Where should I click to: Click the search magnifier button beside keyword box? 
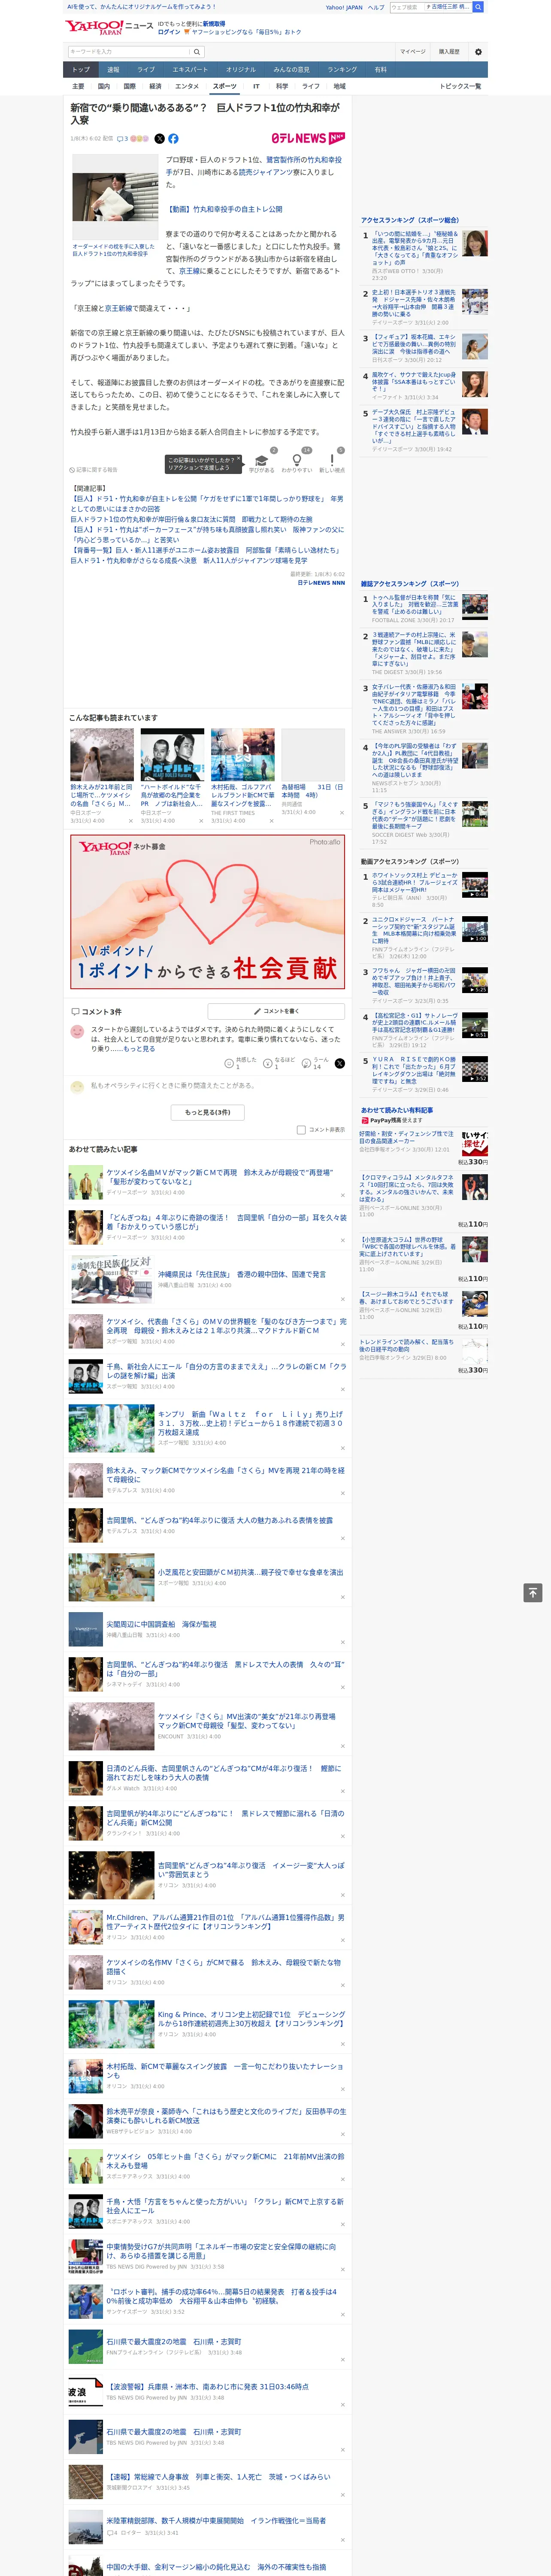(x=197, y=51)
